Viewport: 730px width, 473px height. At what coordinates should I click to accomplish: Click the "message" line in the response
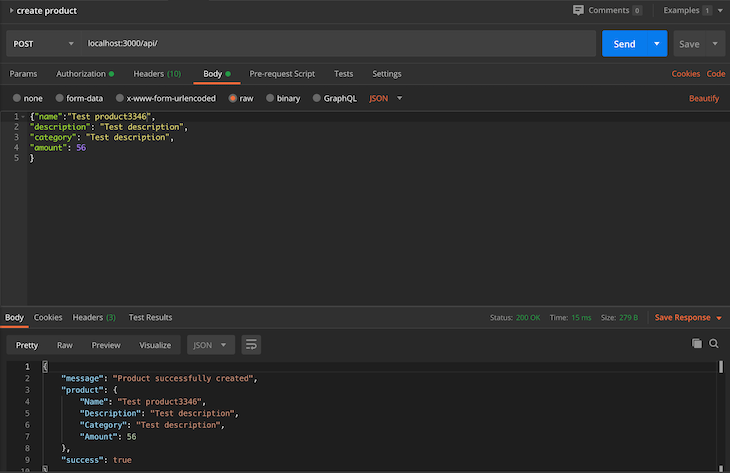[x=159, y=378]
